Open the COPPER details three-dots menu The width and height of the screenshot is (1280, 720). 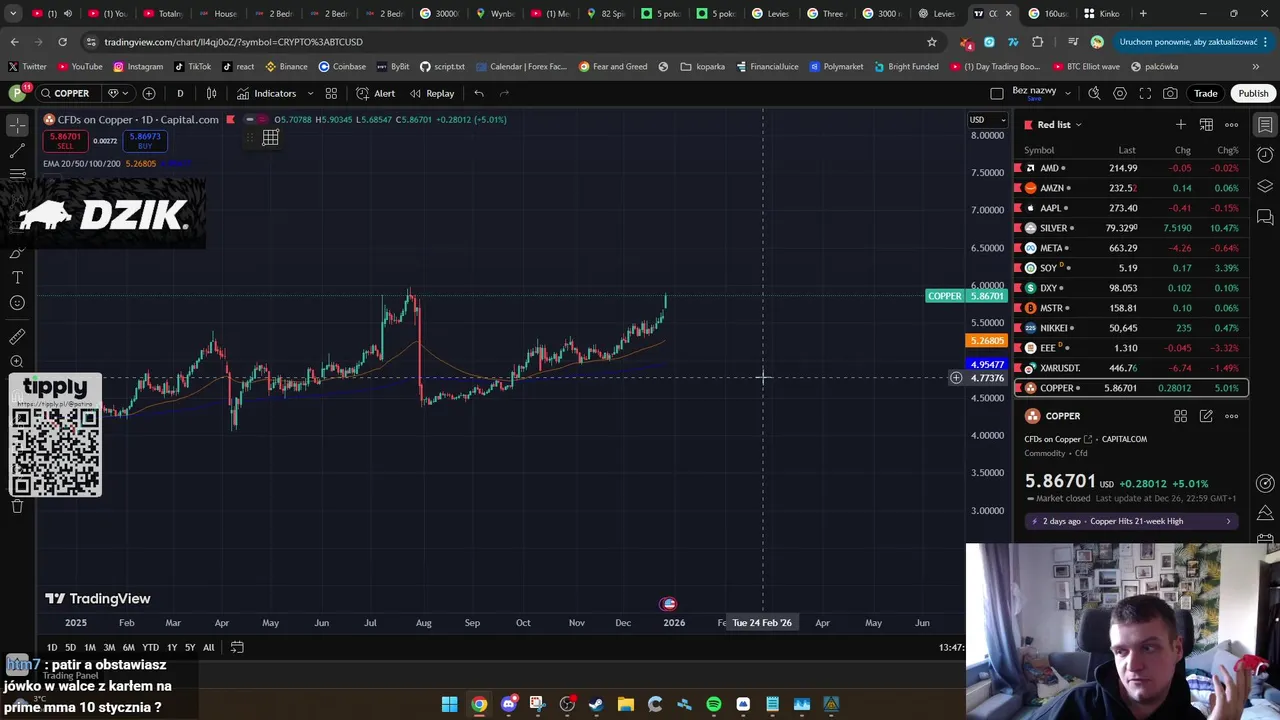(1232, 416)
